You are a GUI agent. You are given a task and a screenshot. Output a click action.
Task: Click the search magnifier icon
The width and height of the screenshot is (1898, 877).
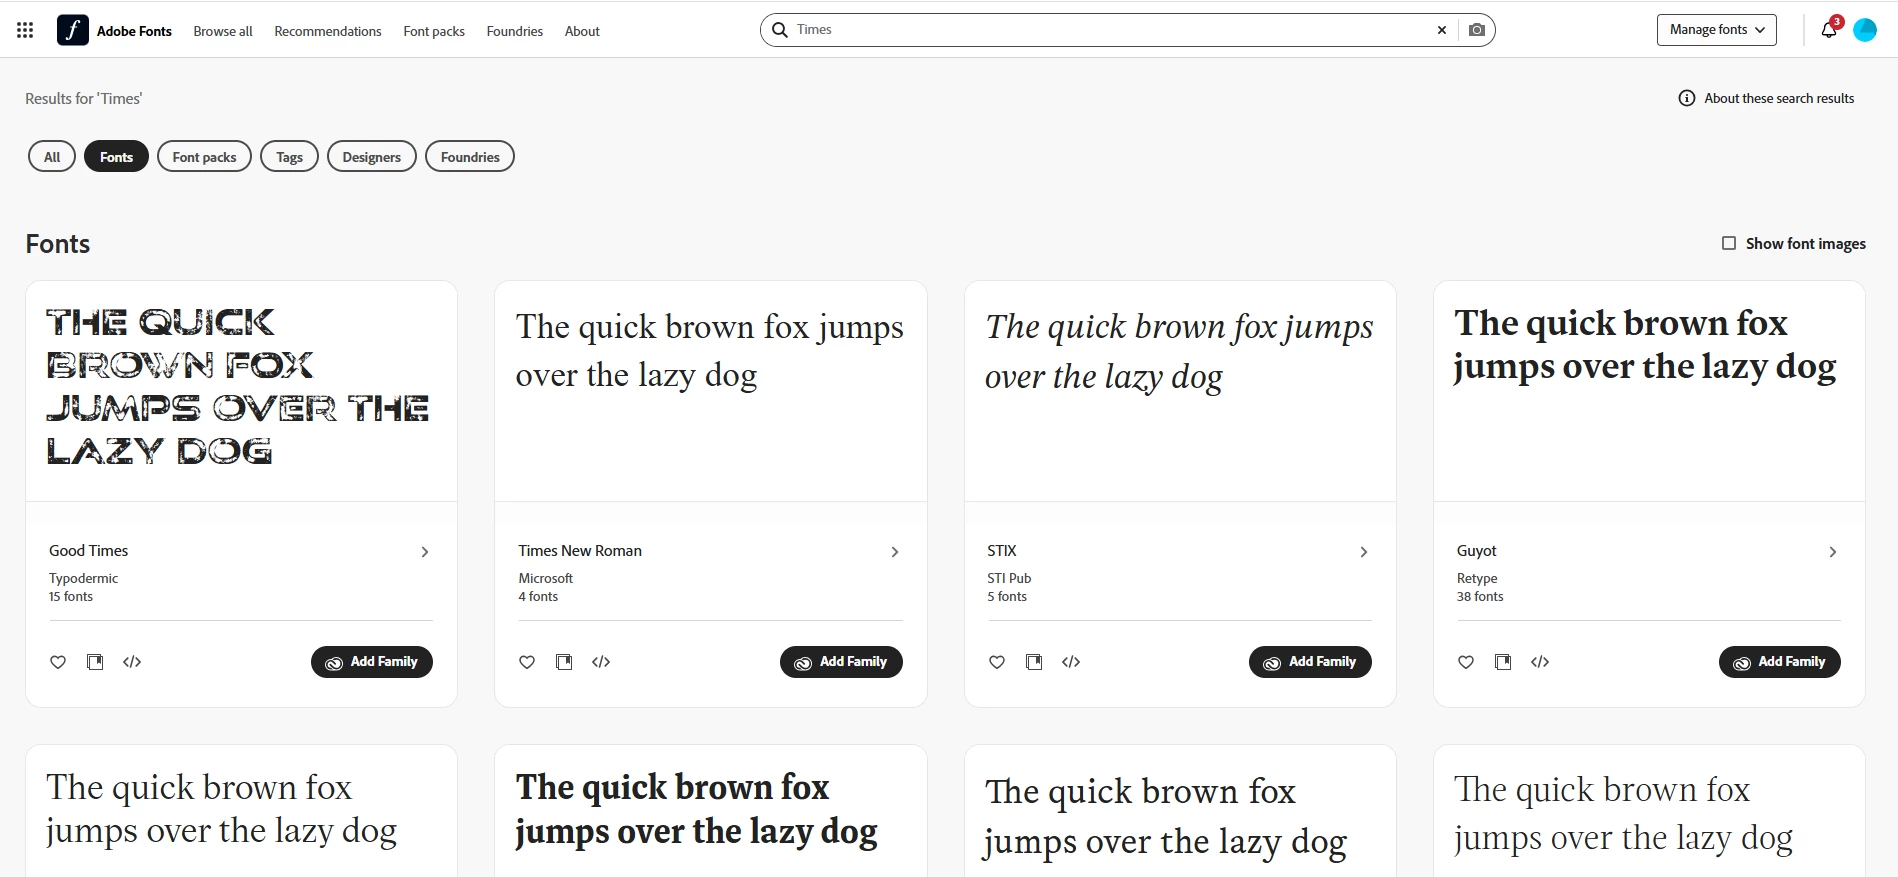780,30
